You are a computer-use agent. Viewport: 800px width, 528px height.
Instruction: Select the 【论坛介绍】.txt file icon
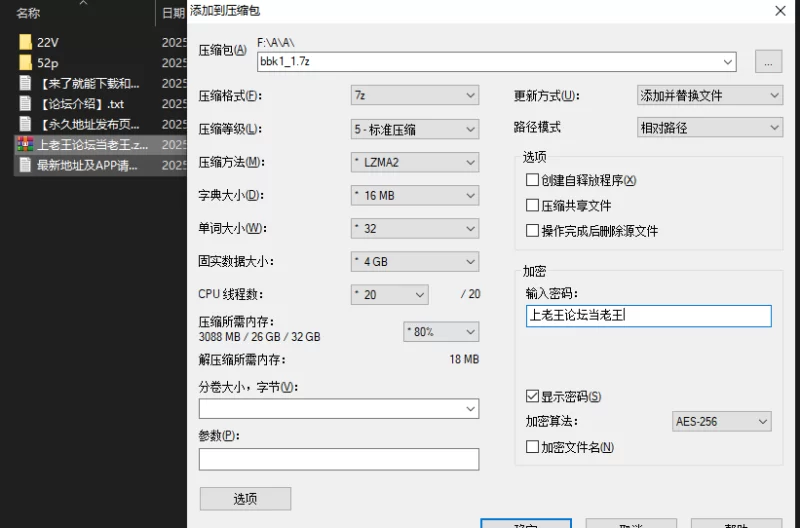point(25,104)
